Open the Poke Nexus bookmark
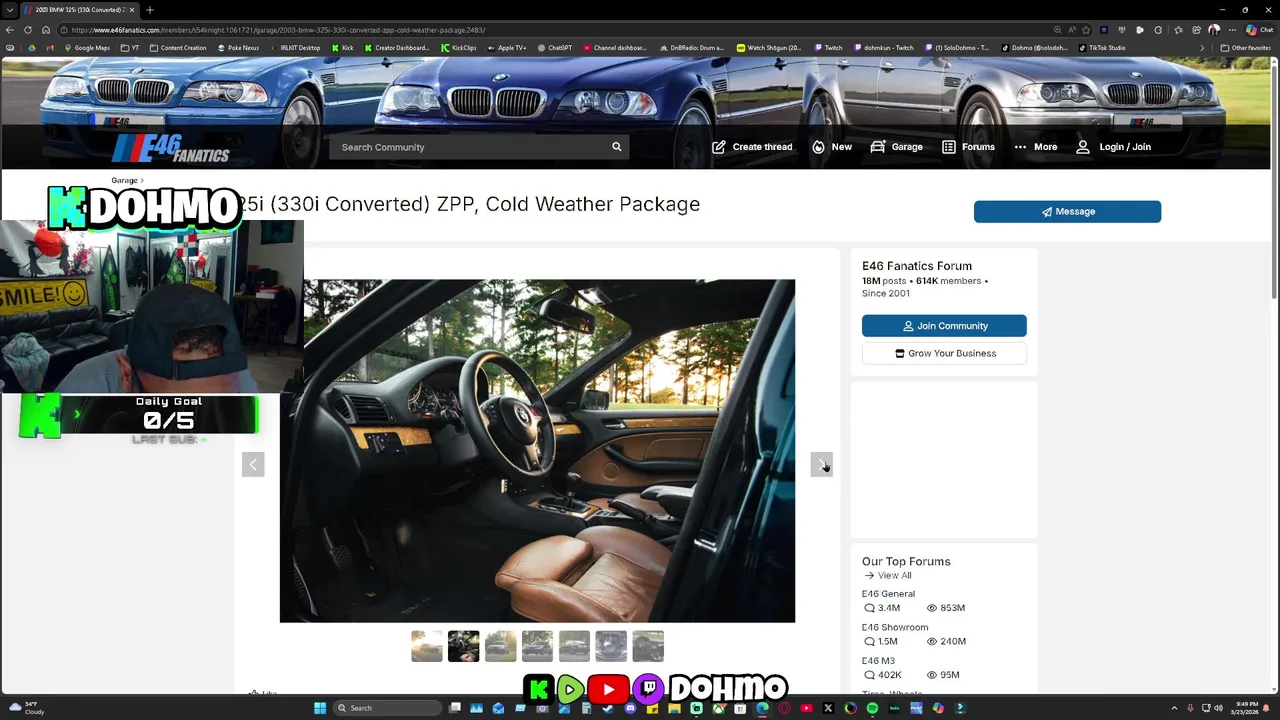The width and height of the screenshot is (1280, 720). 239,48
